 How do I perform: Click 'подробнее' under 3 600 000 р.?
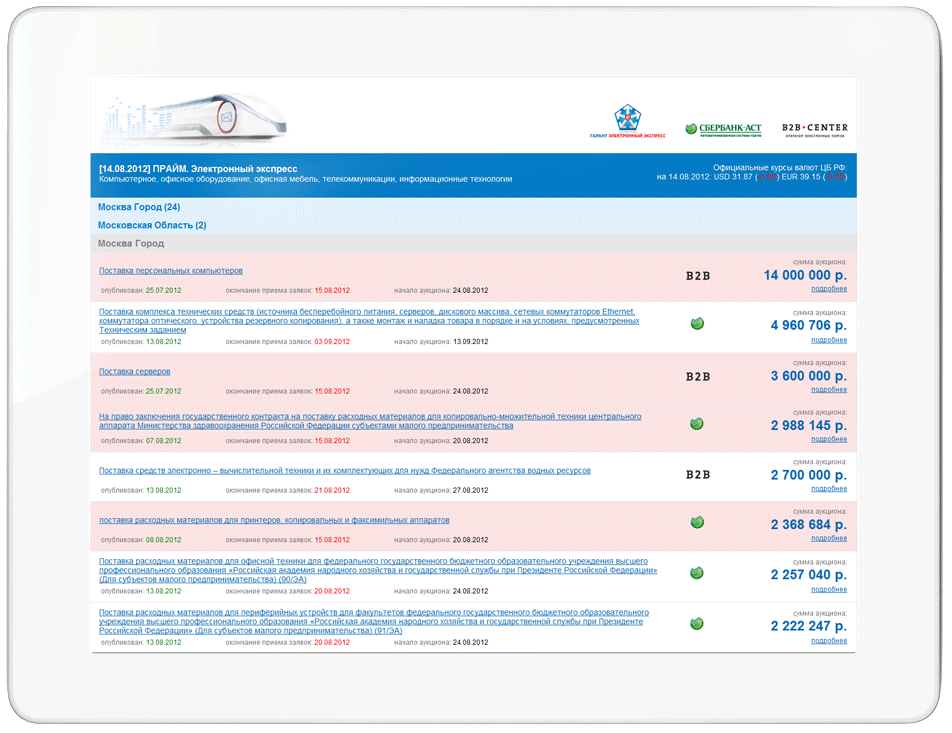pos(829,390)
